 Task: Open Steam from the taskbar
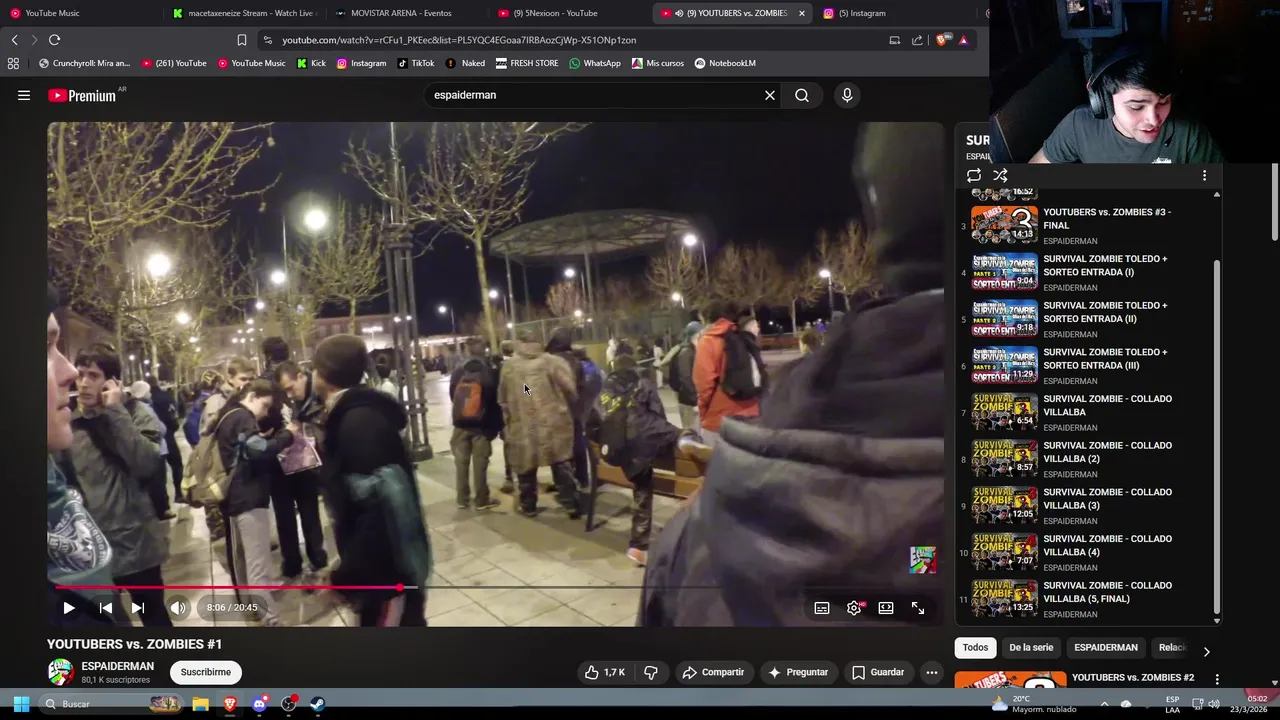318,704
